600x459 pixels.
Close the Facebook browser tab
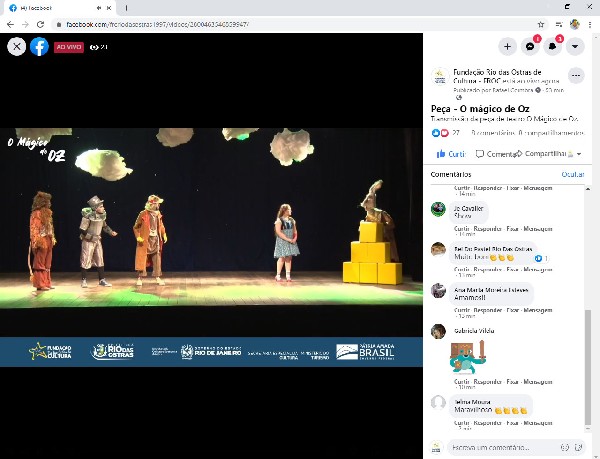[x=109, y=8]
